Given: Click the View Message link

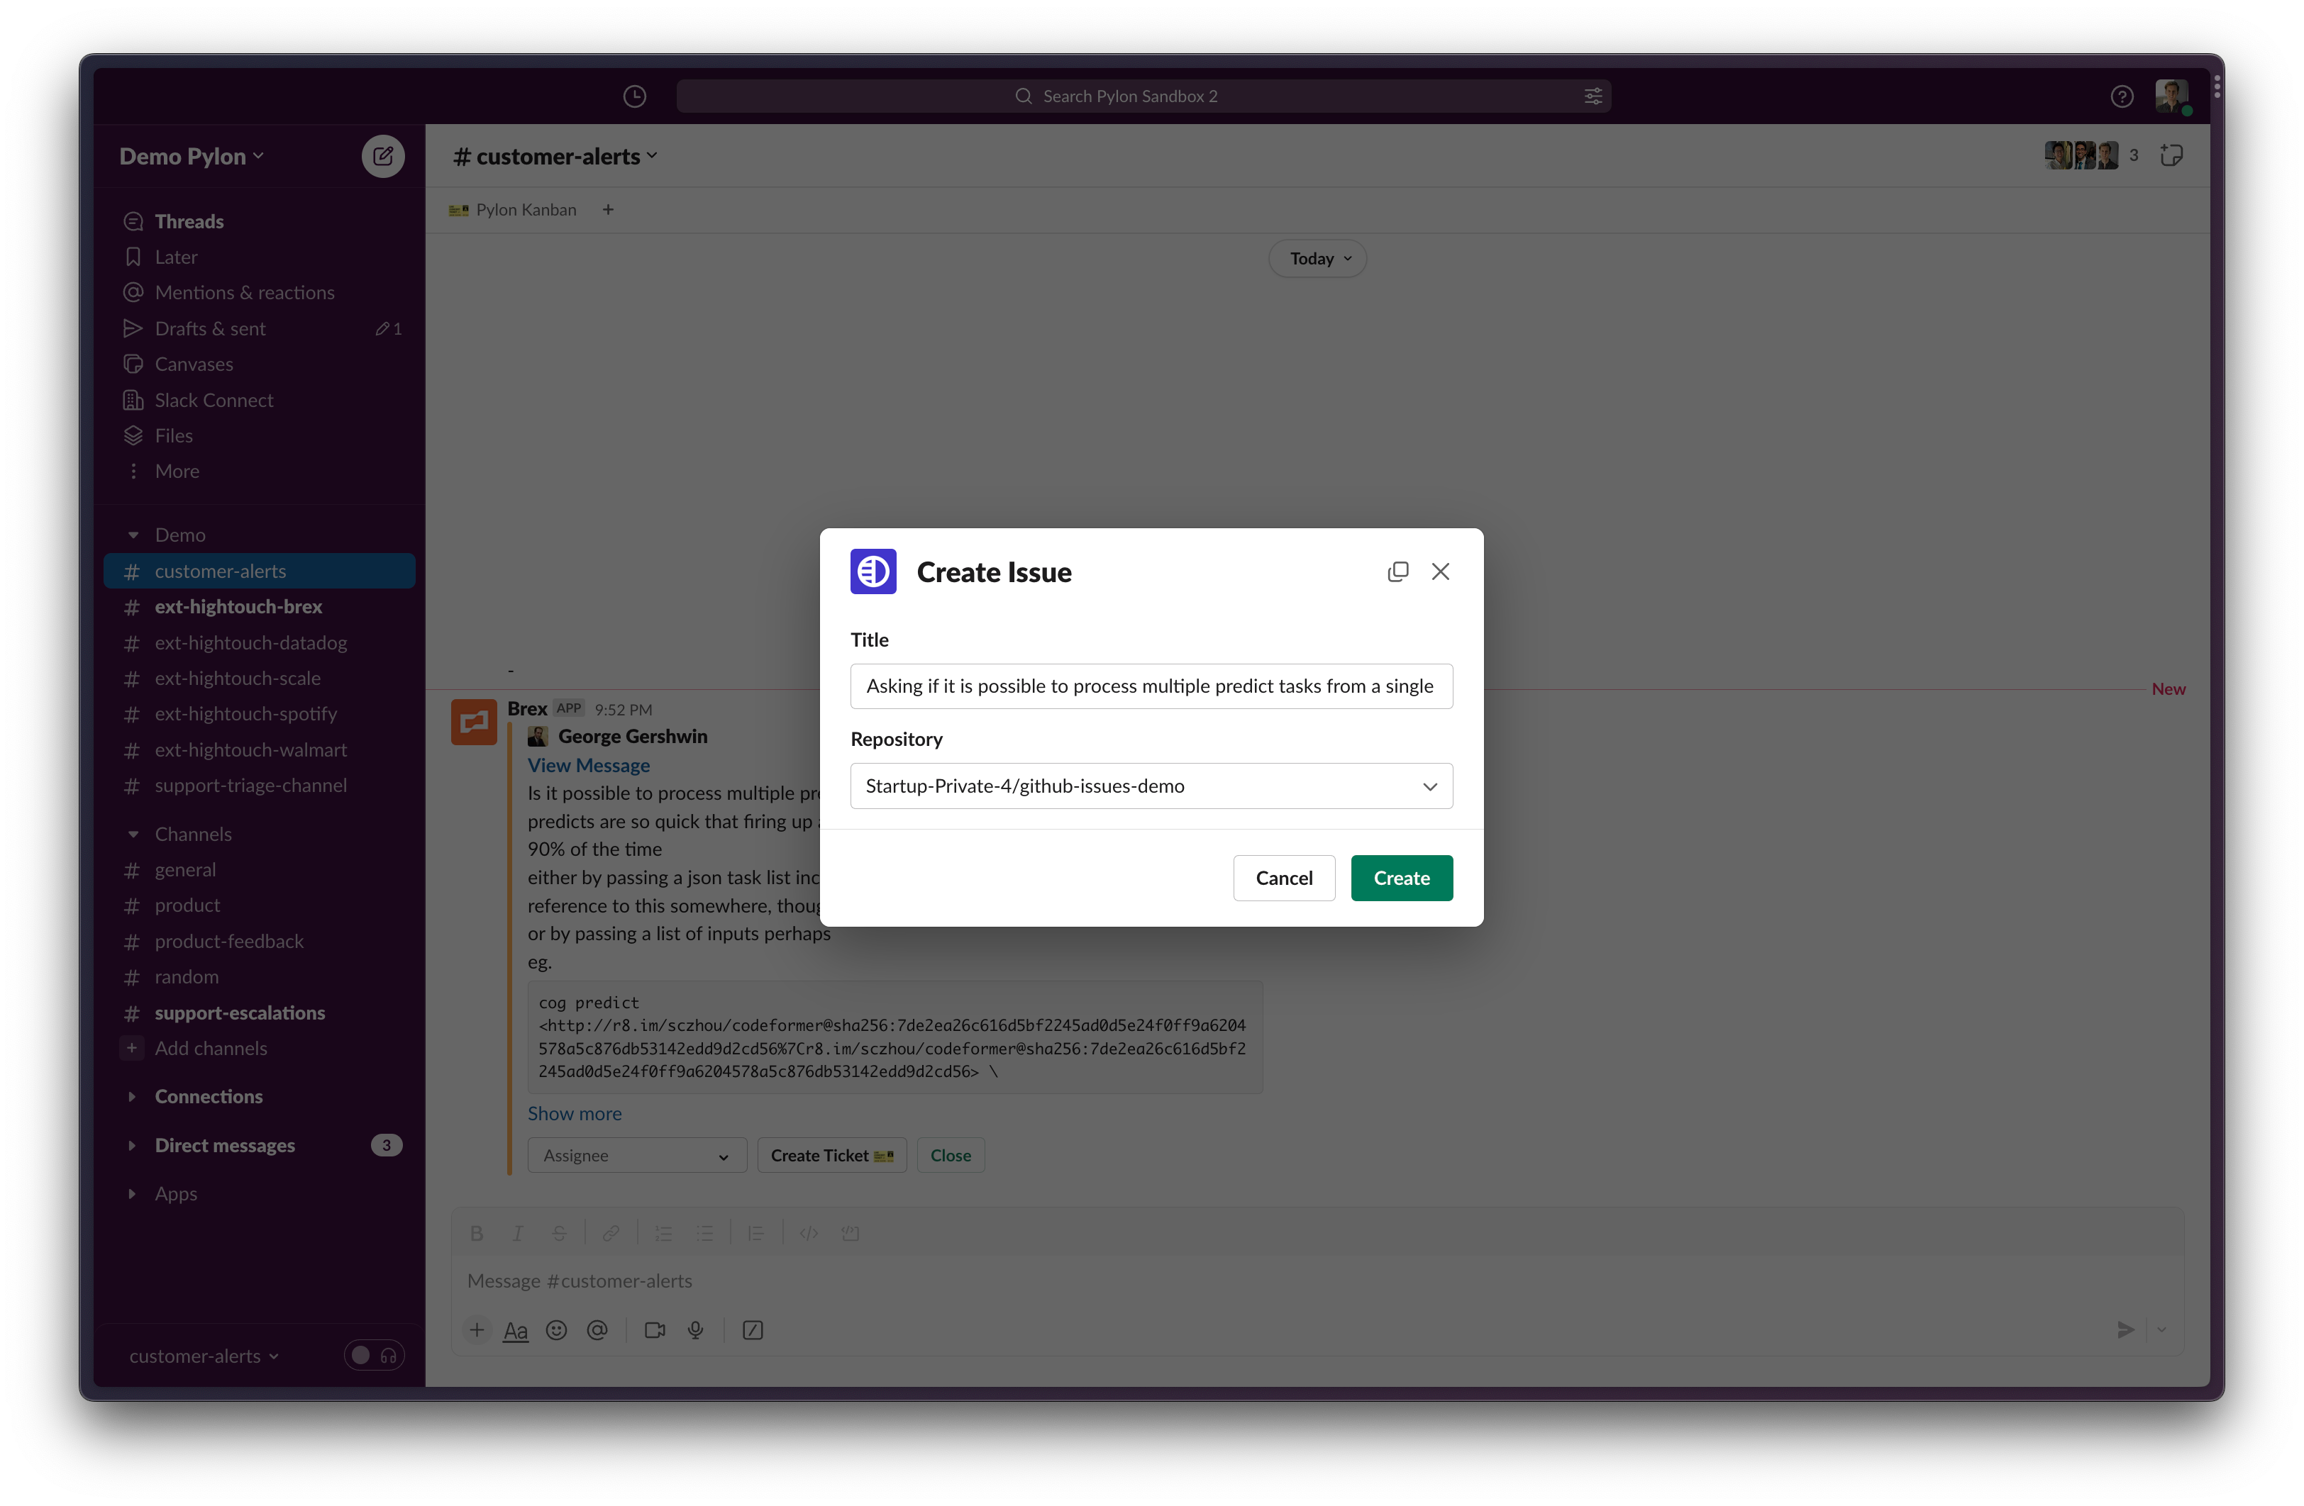Looking at the screenshot, I should tap(588, 765).
